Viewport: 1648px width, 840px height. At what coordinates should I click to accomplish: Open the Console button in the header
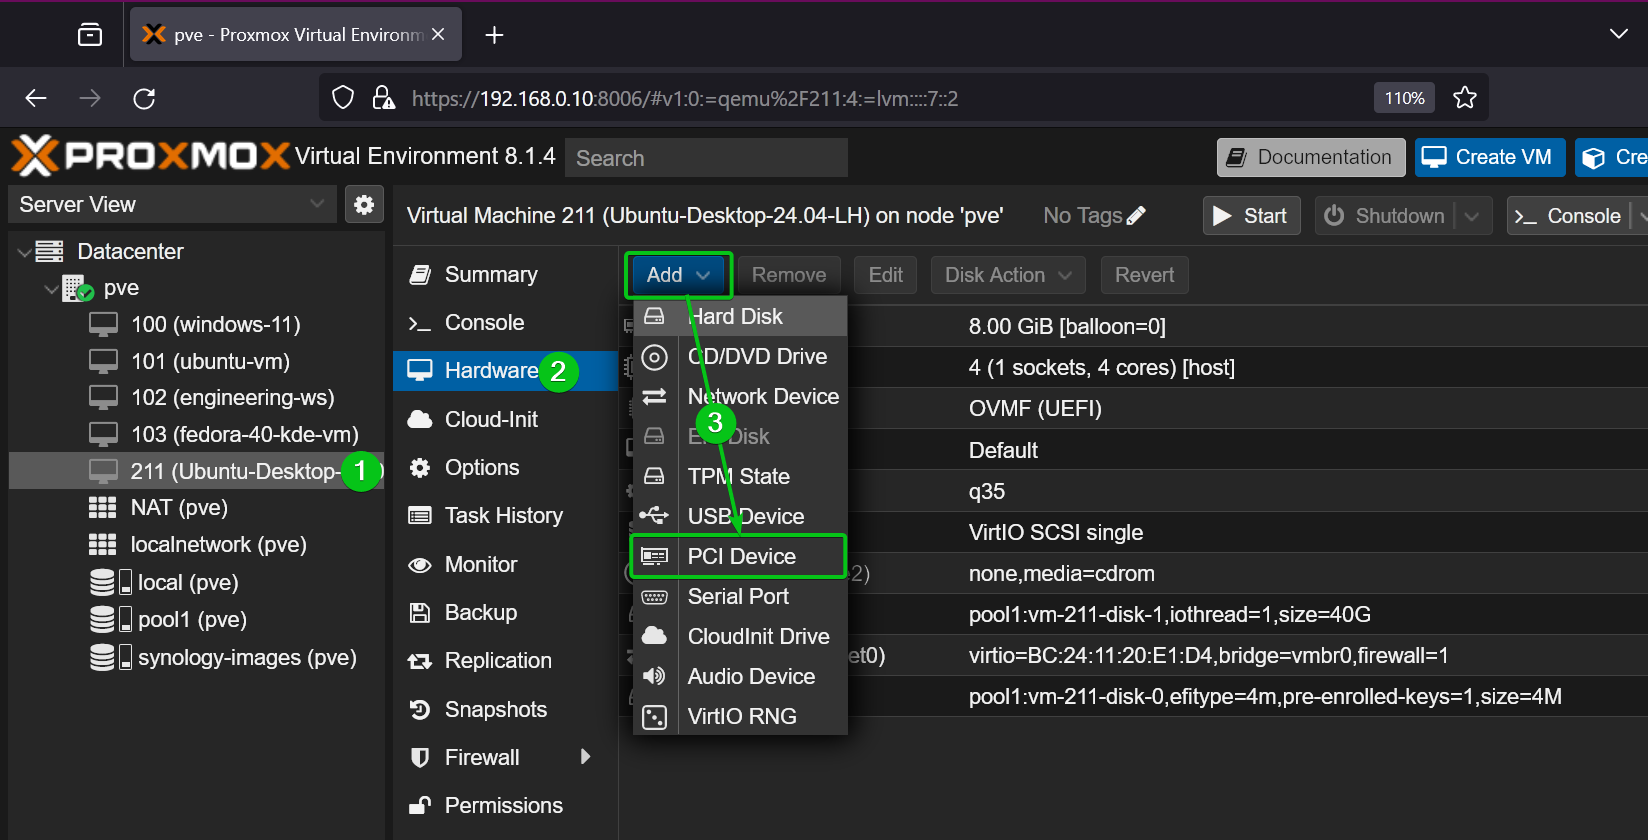pos(1569,216)
